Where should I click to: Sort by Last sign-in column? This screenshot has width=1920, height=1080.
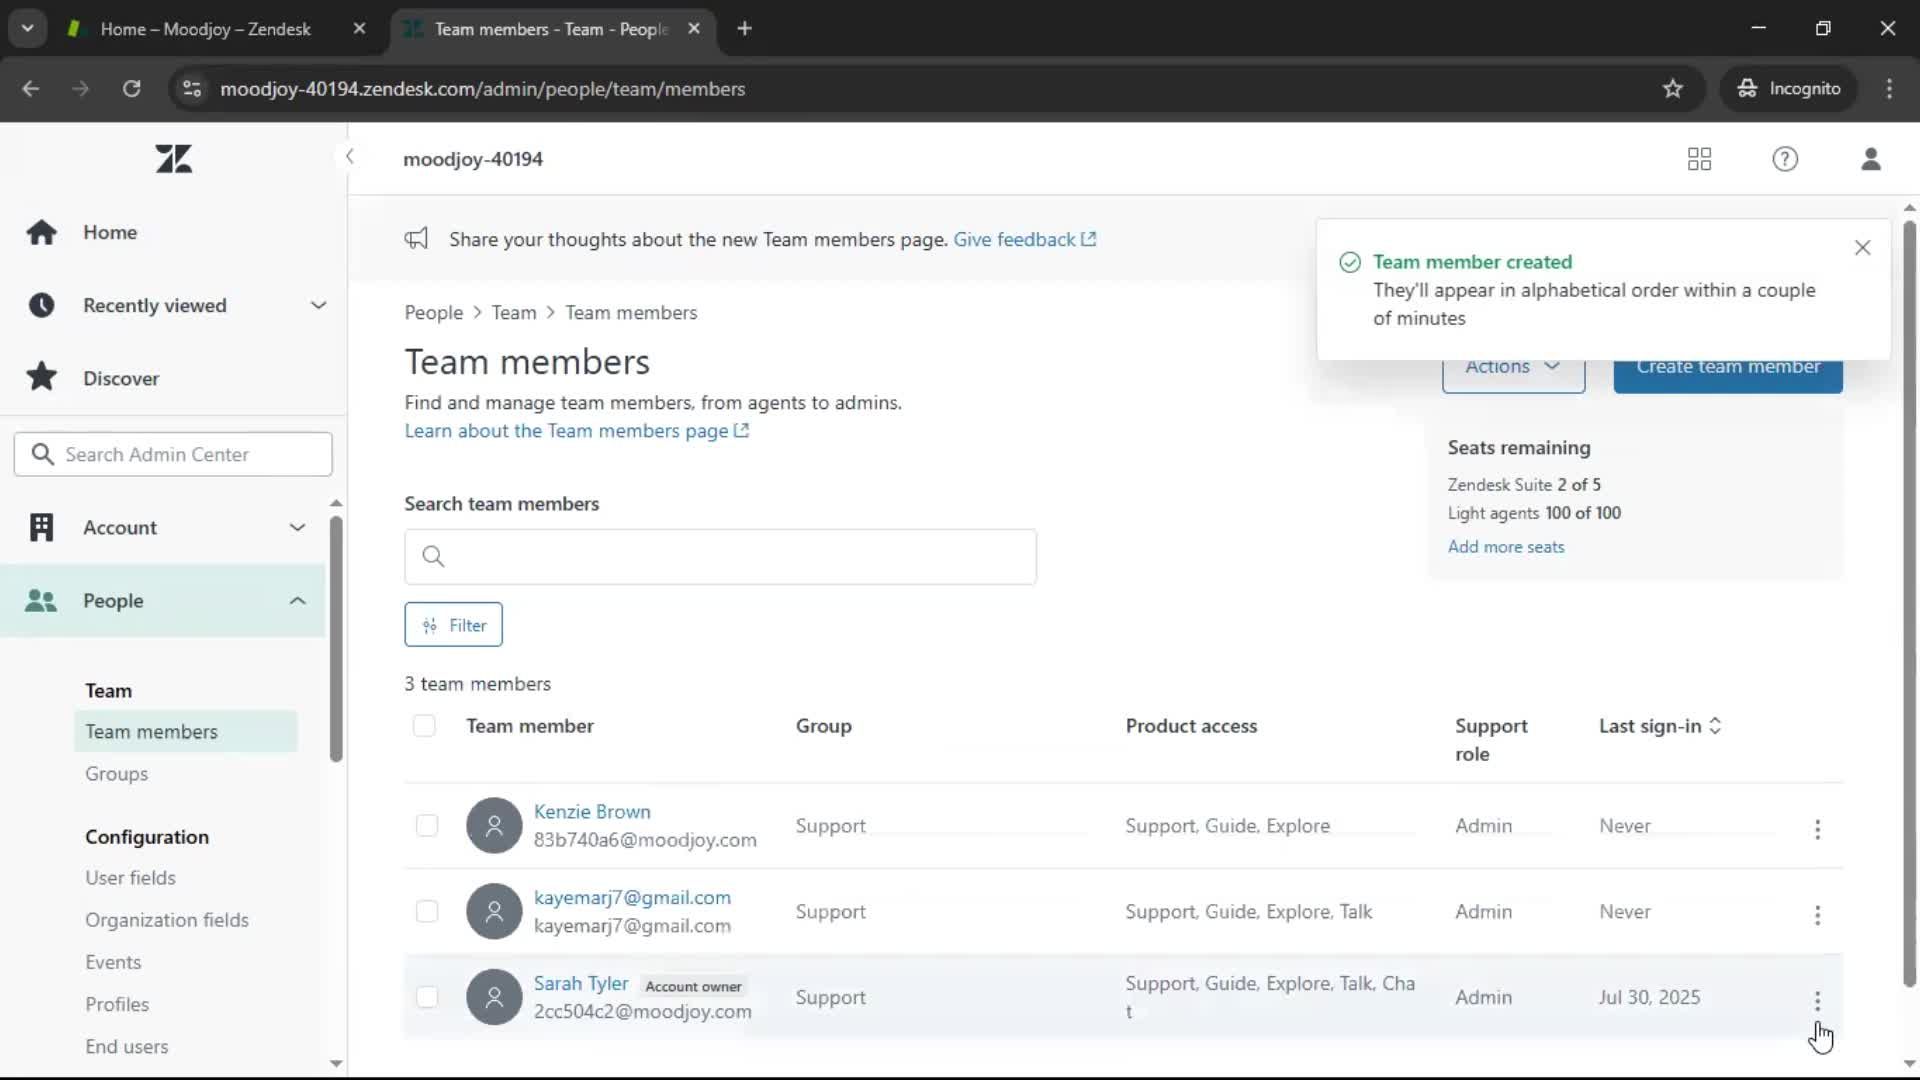(1660, 726)
